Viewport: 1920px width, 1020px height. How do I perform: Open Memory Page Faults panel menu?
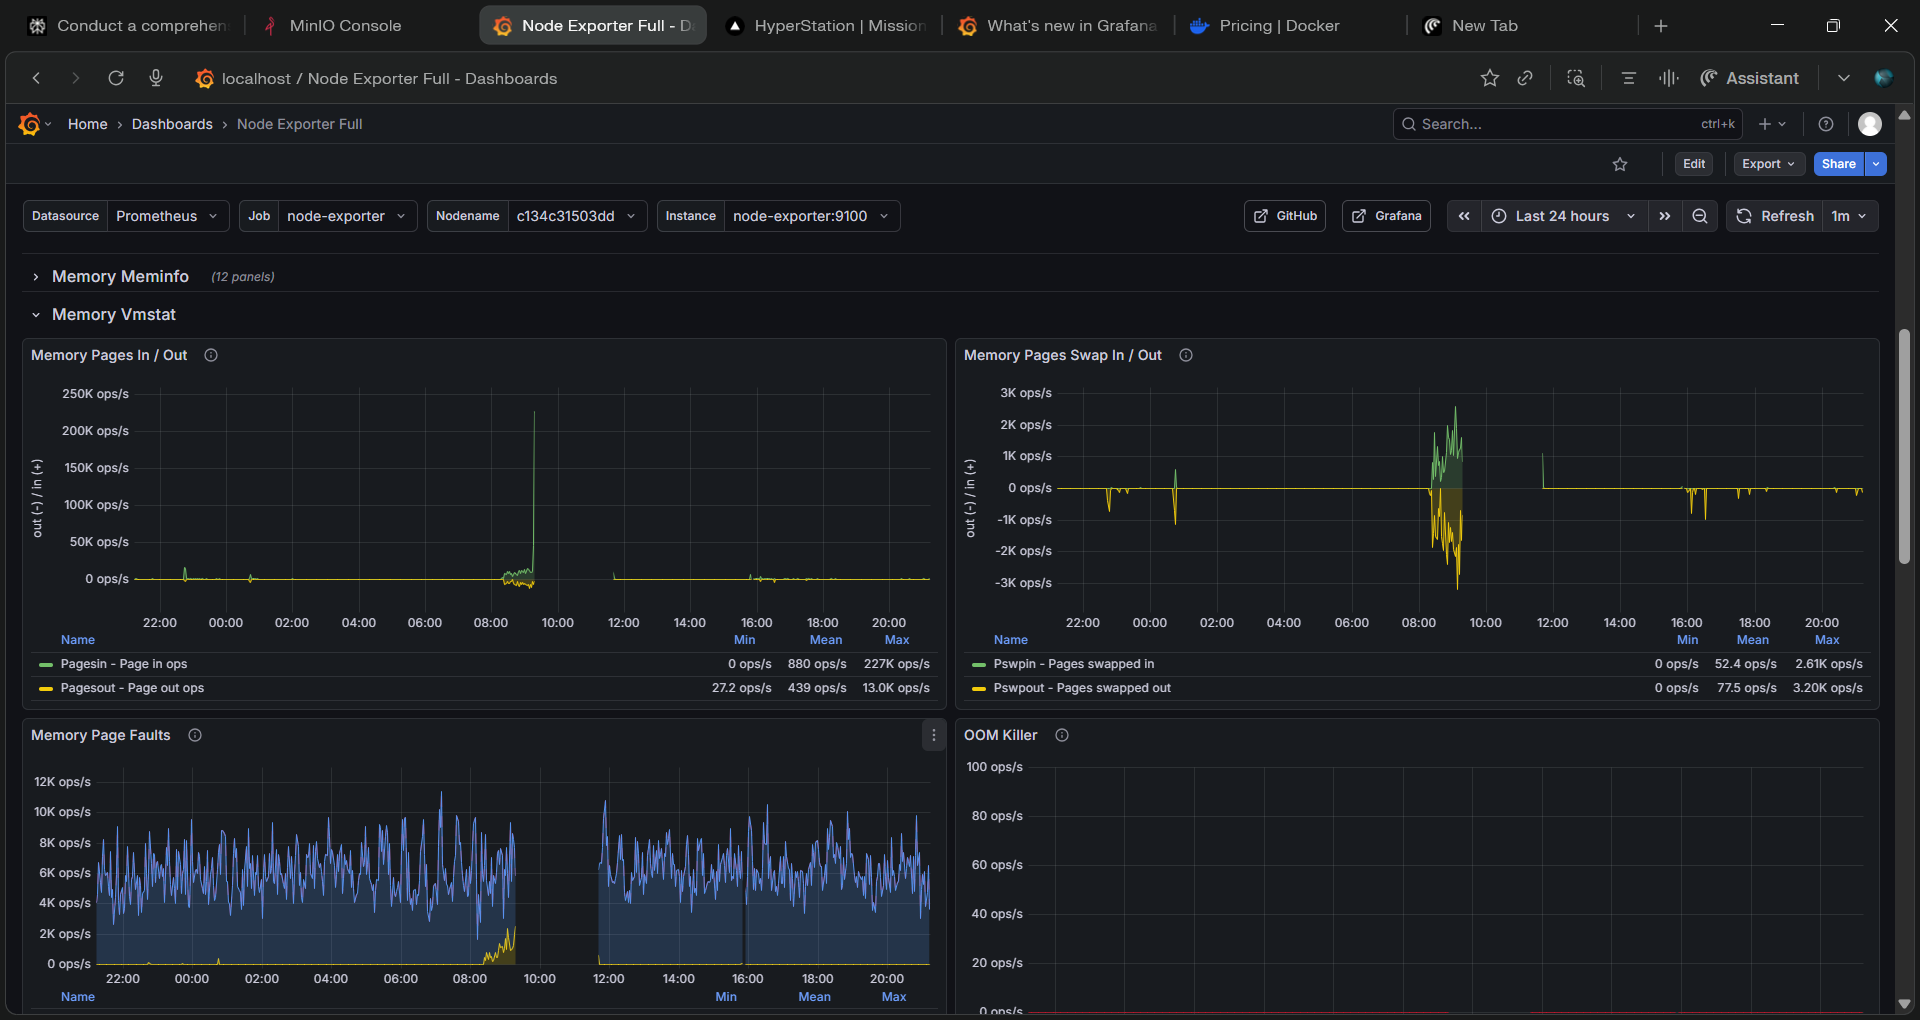(x=934, y=735)
